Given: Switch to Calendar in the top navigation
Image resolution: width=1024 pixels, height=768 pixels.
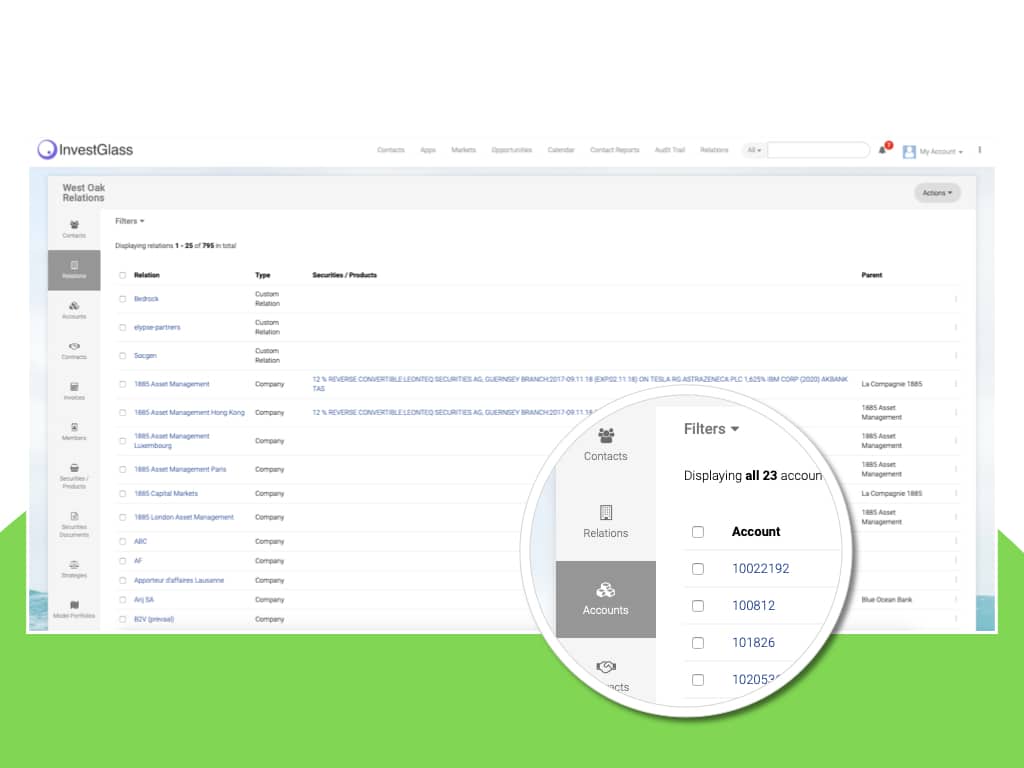Looking at the screenshot, I should click(561, 150).
